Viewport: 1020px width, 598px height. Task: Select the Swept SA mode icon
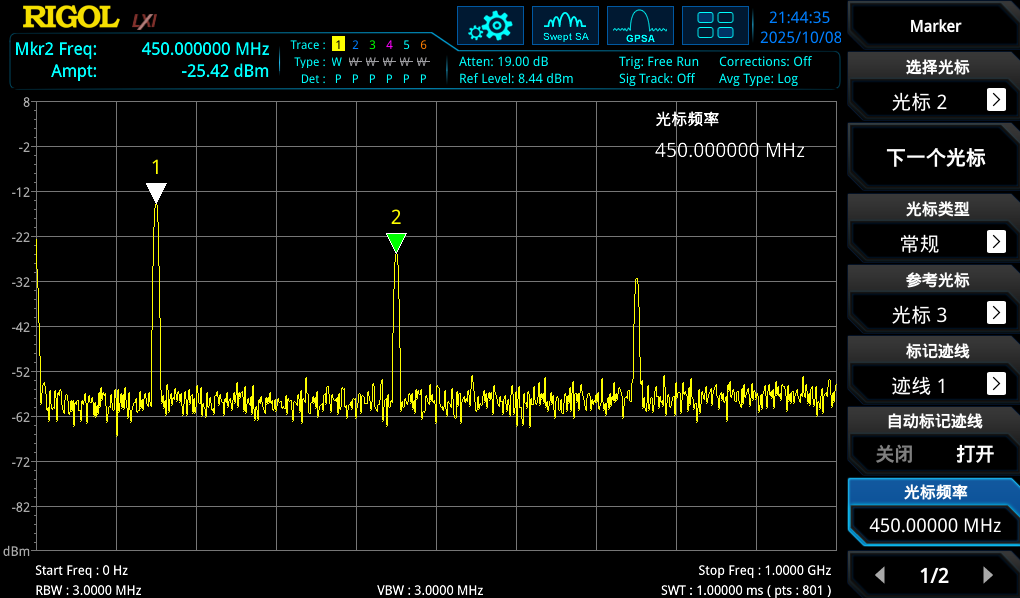[565, 26]
